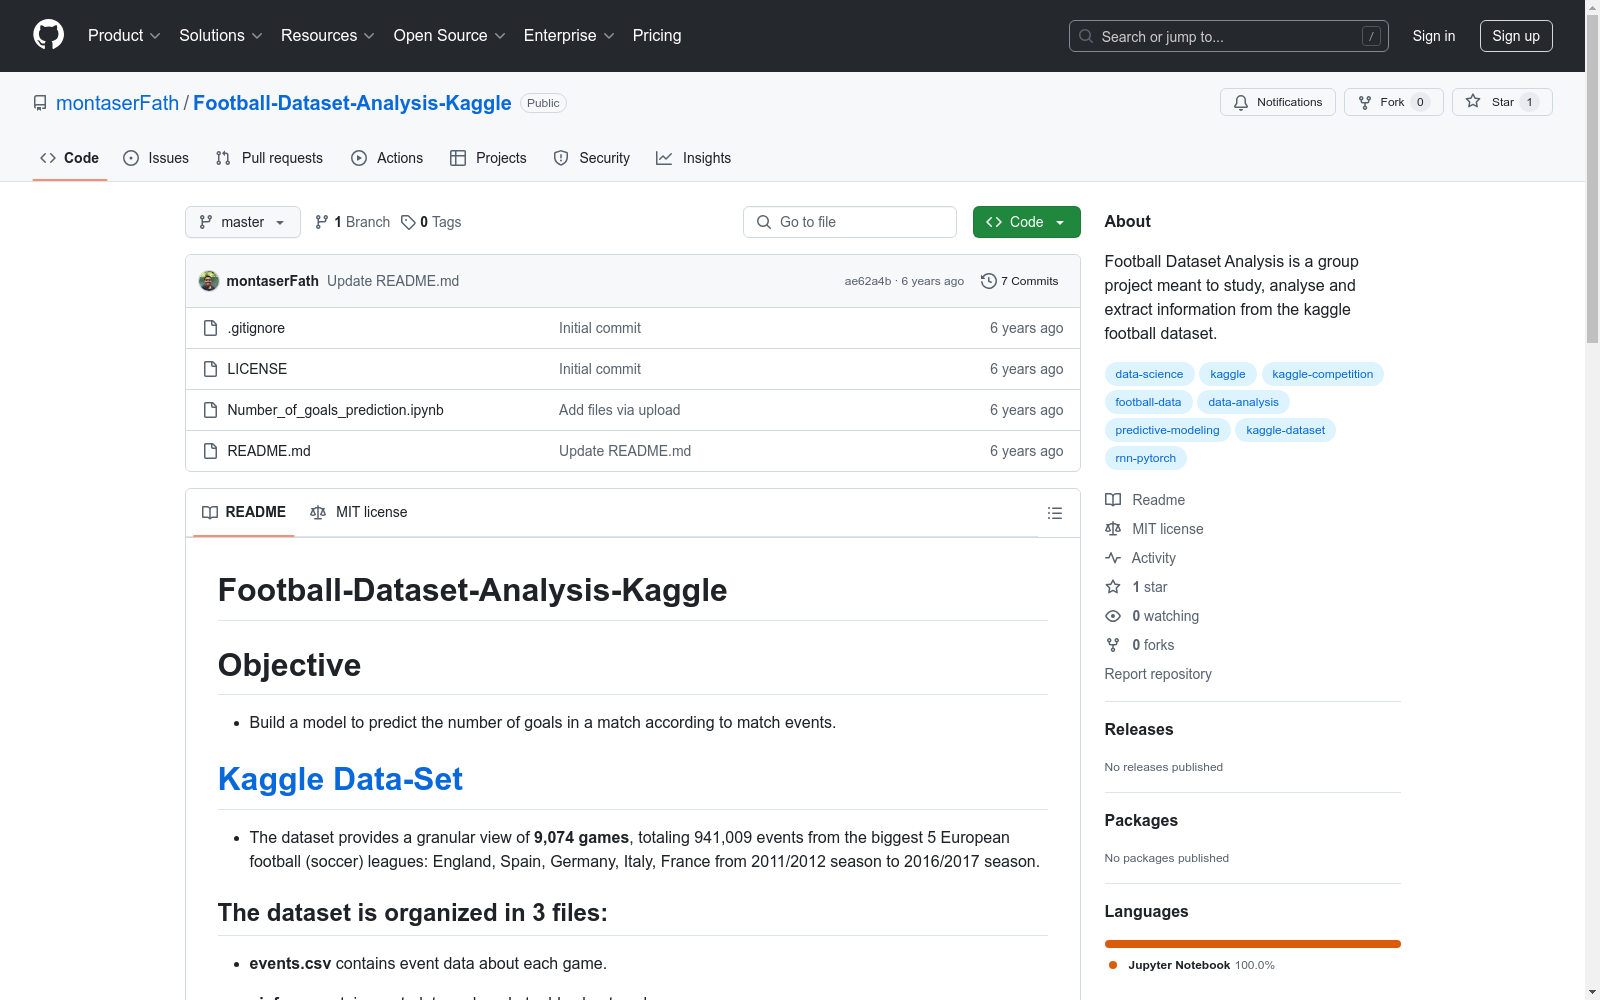Open the green Code dropdown button
1600x1000 pixels.
tap(1026, 222)
